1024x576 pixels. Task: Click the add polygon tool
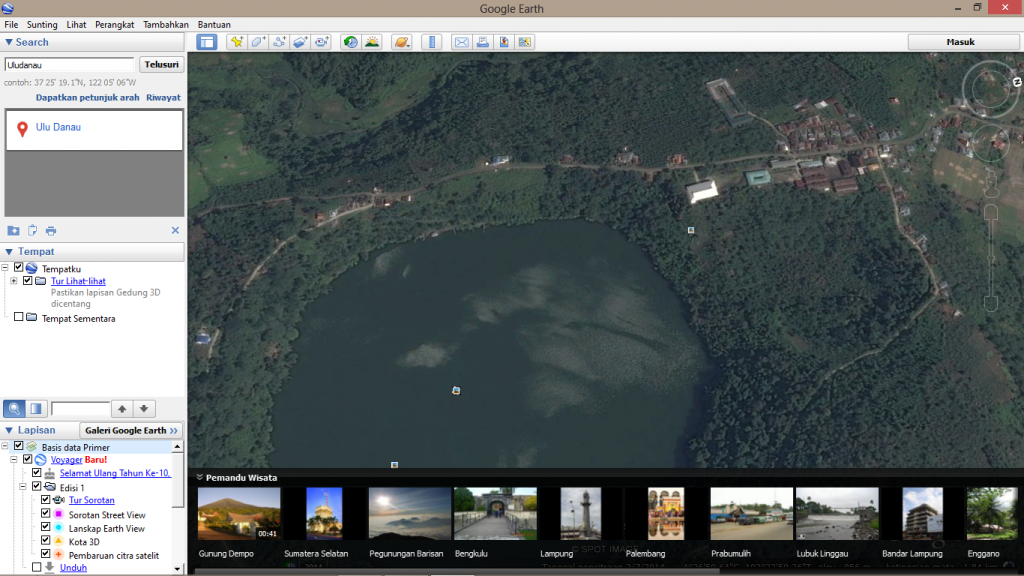(x=258, y=42)
